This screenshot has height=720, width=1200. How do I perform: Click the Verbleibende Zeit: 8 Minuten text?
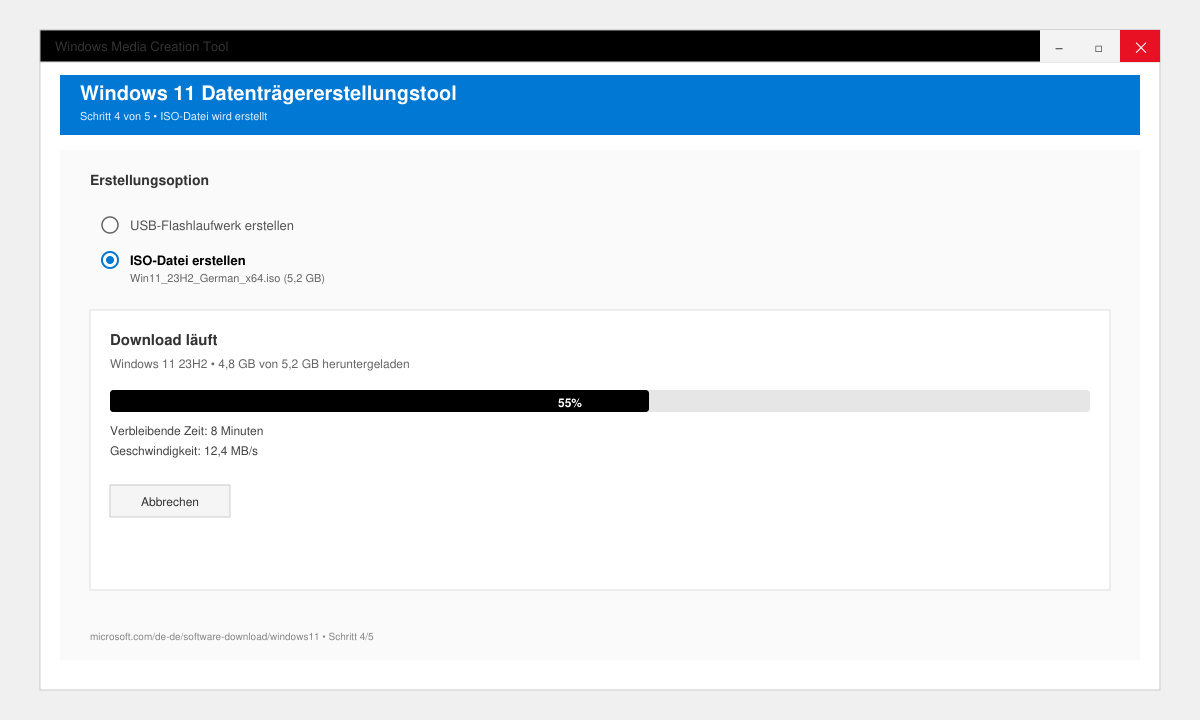click(187, 431)
